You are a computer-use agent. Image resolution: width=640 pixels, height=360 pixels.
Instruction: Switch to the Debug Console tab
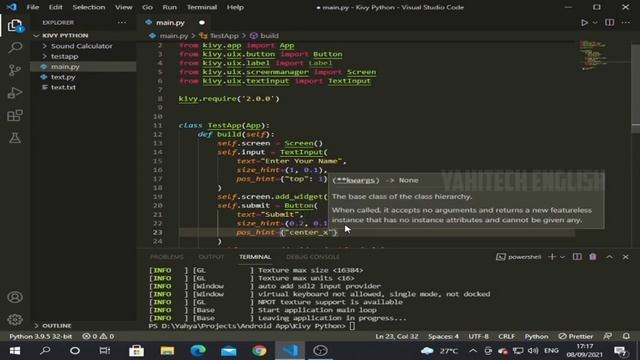pos(313,257)
